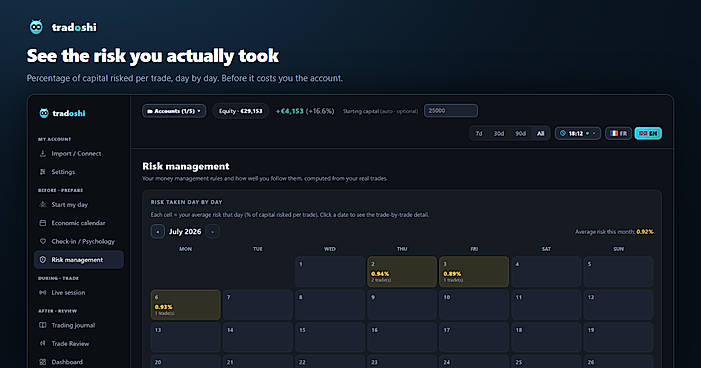This screenshot has width=701, height=368.
Task: Open July 2 cell showing 0.94%
Action: click(x=402, y=271)
